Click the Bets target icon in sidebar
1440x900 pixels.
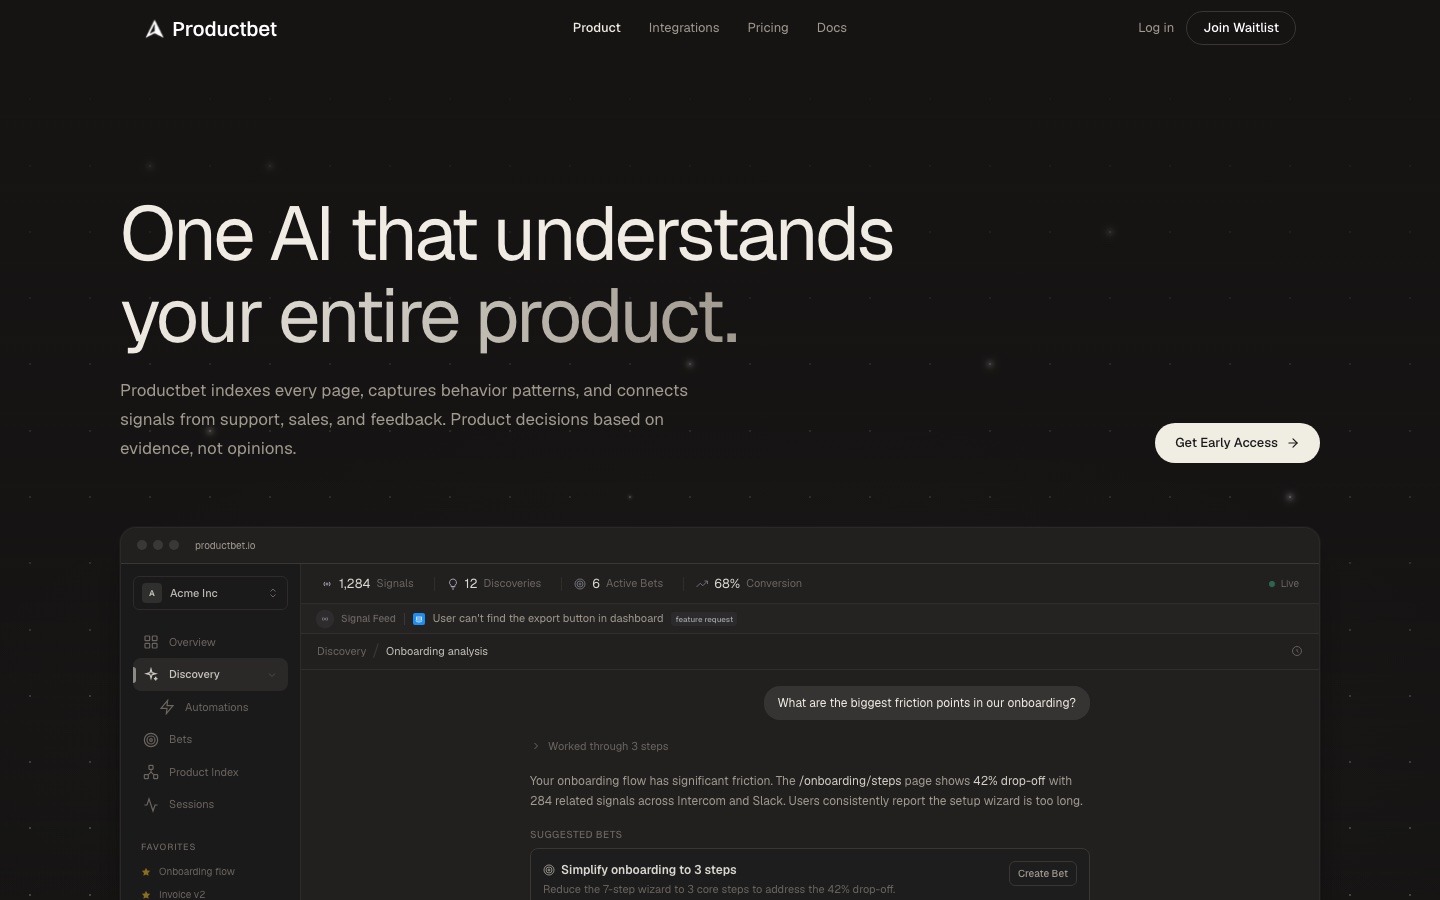click(151, 739)
